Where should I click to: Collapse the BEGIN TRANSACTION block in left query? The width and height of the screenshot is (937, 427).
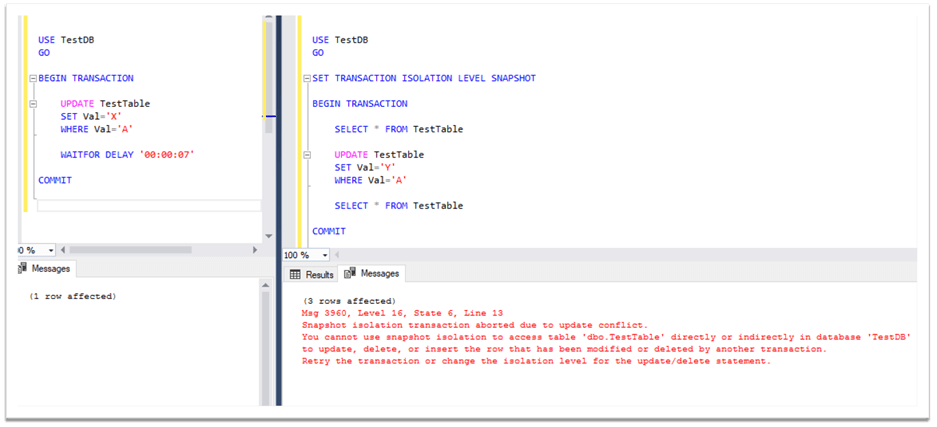click(x=33, y=78)
